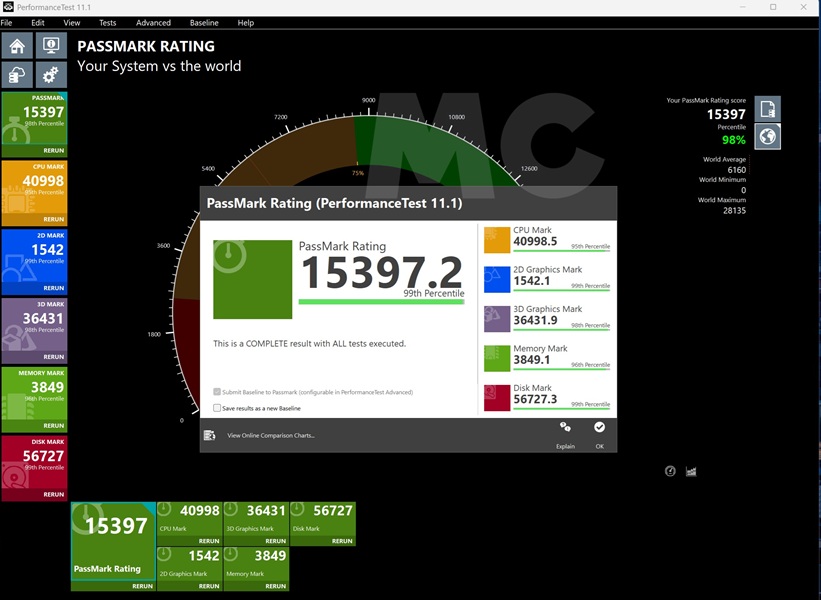Open the Edit menu
Viewport: 821px width, 600px height.
pyautogui.click(x=38, y=23)
